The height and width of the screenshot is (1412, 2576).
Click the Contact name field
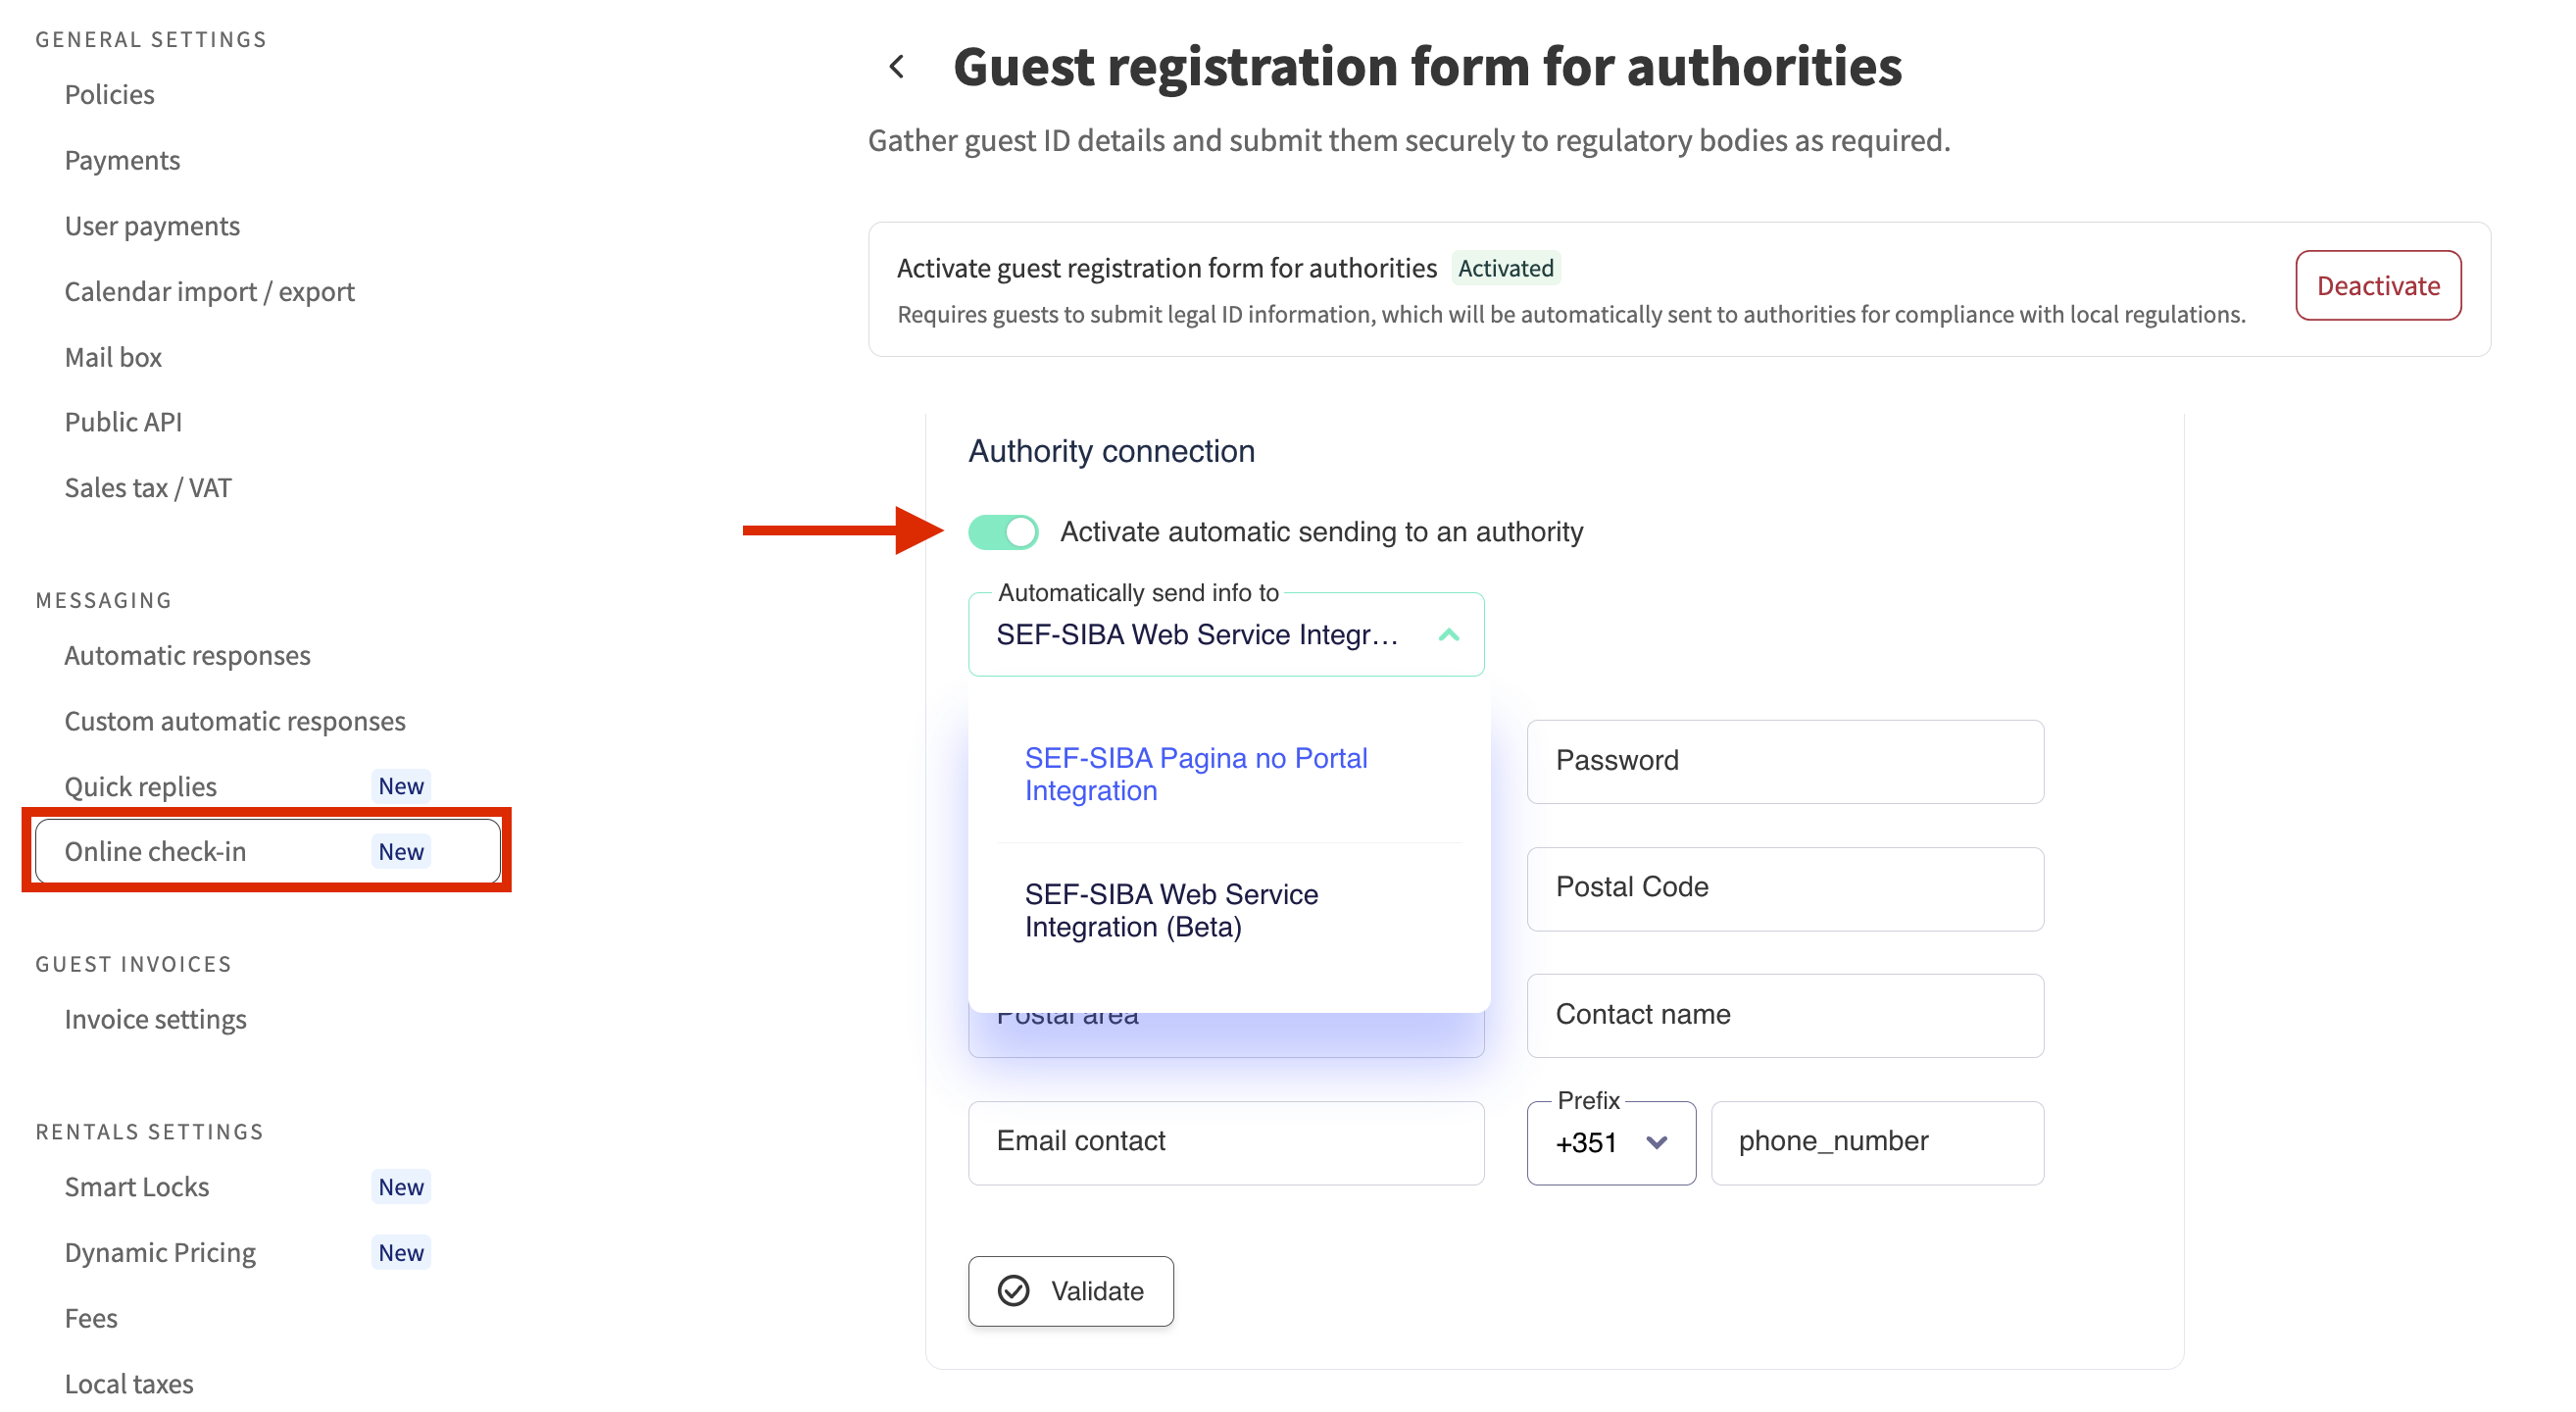(x=1784, y=1015)
